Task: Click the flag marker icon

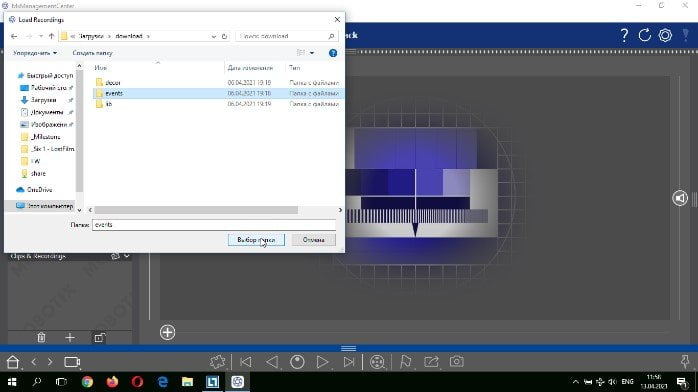Action: click(x=406, y=362)
